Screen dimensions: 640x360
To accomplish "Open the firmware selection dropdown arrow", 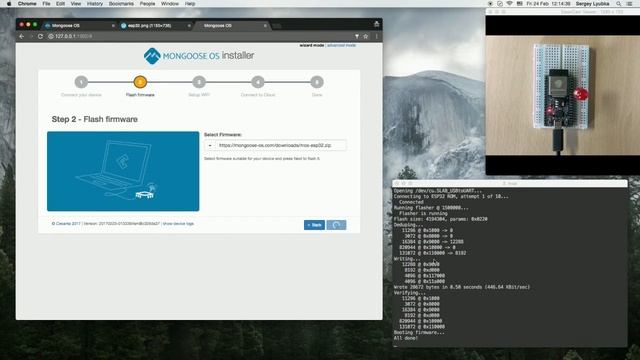I will coord(210,145).
